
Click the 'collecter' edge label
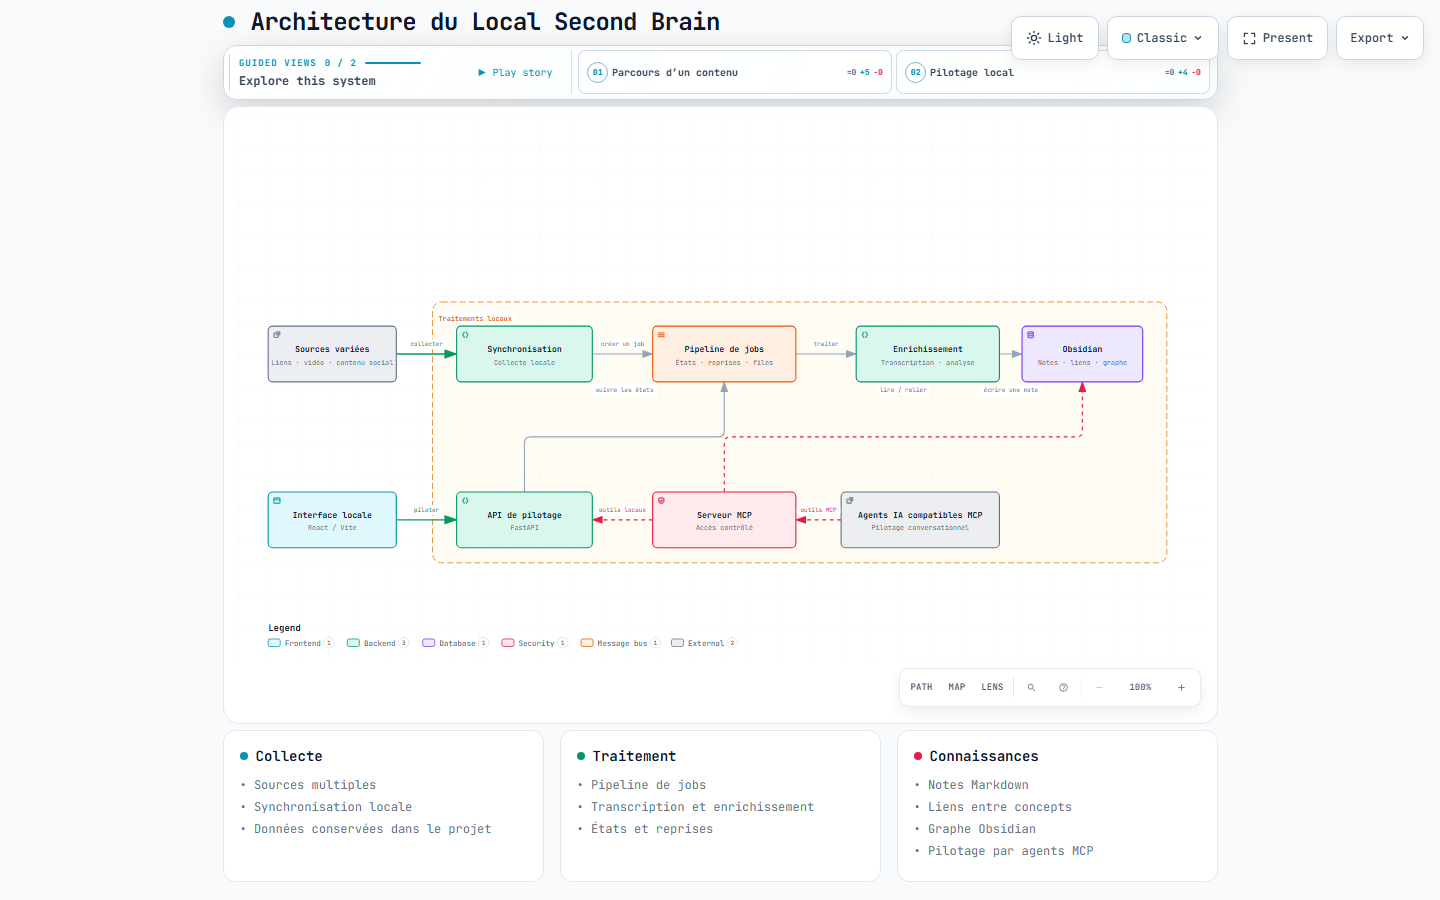pyautogui.click(x=426, y=344)
